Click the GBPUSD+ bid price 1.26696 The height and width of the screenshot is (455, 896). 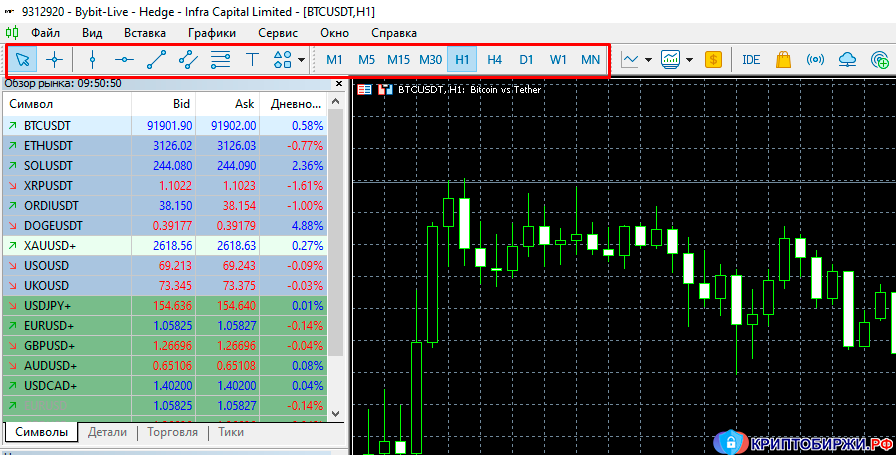[x=173, y=346]
